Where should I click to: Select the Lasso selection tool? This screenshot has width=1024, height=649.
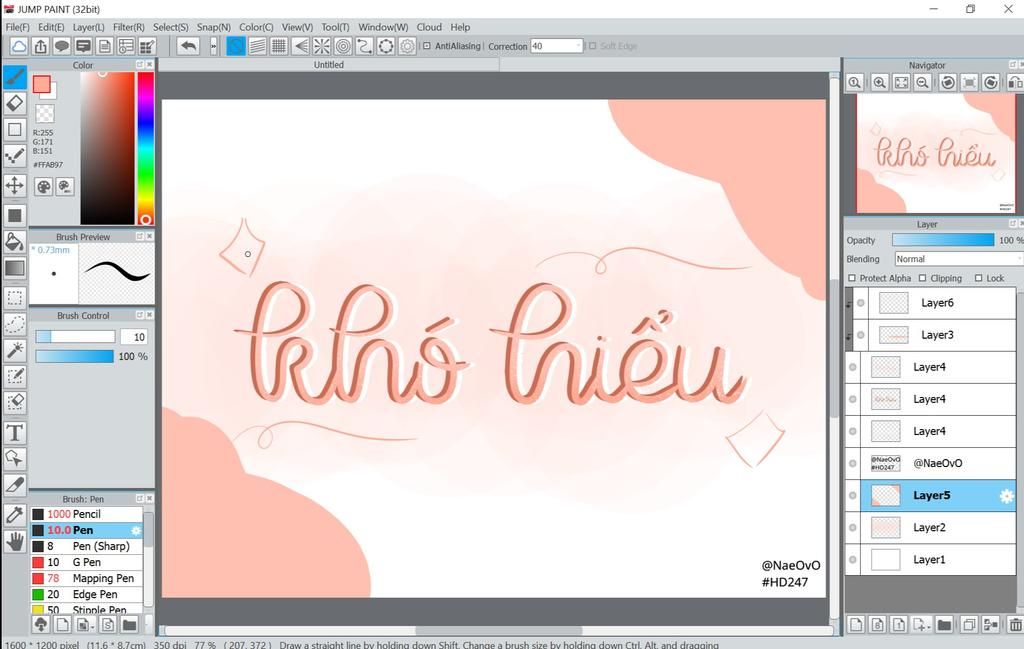15,324
